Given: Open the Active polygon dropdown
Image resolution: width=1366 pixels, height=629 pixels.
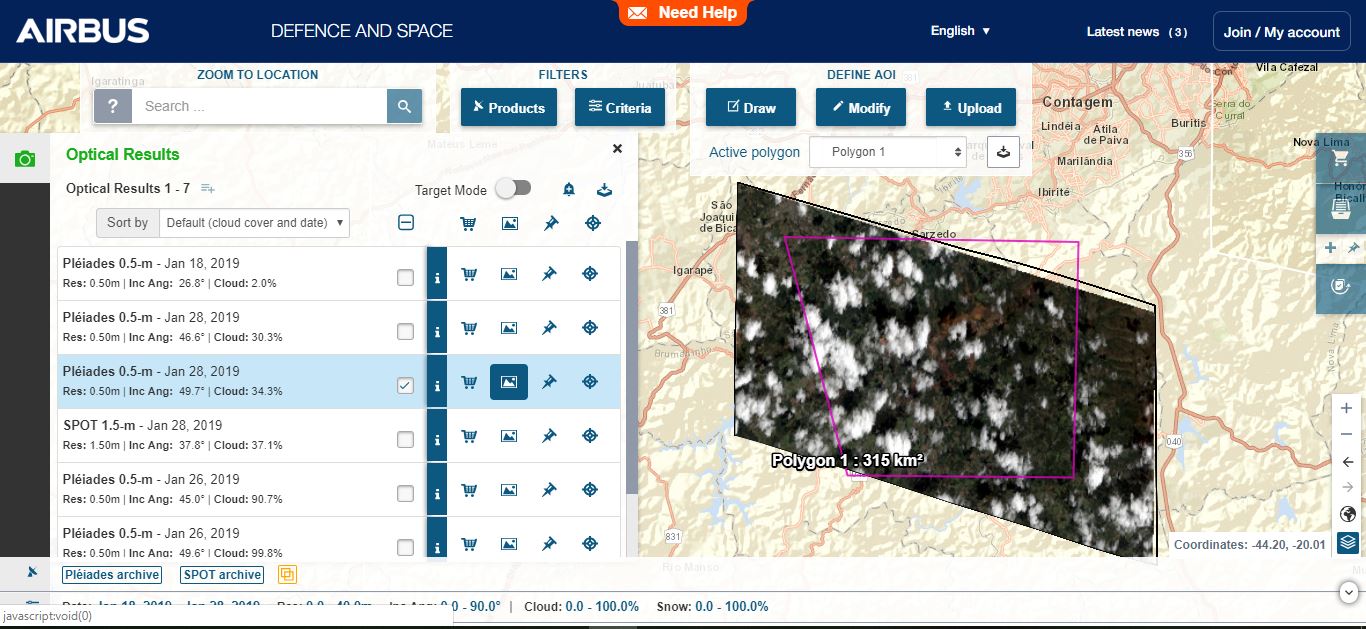Looking at the screenshot, I should 887,152.
